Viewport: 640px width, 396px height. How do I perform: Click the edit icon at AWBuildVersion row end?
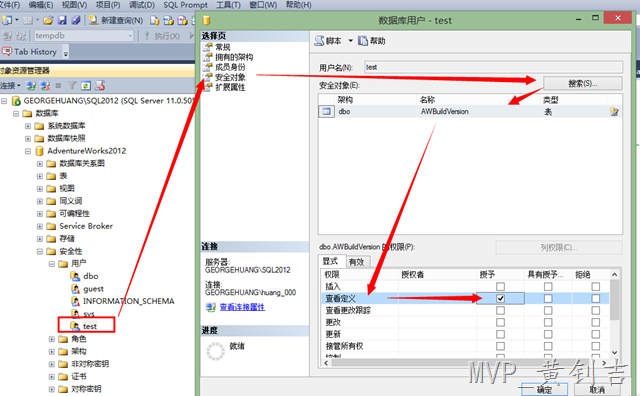point(614,111)
